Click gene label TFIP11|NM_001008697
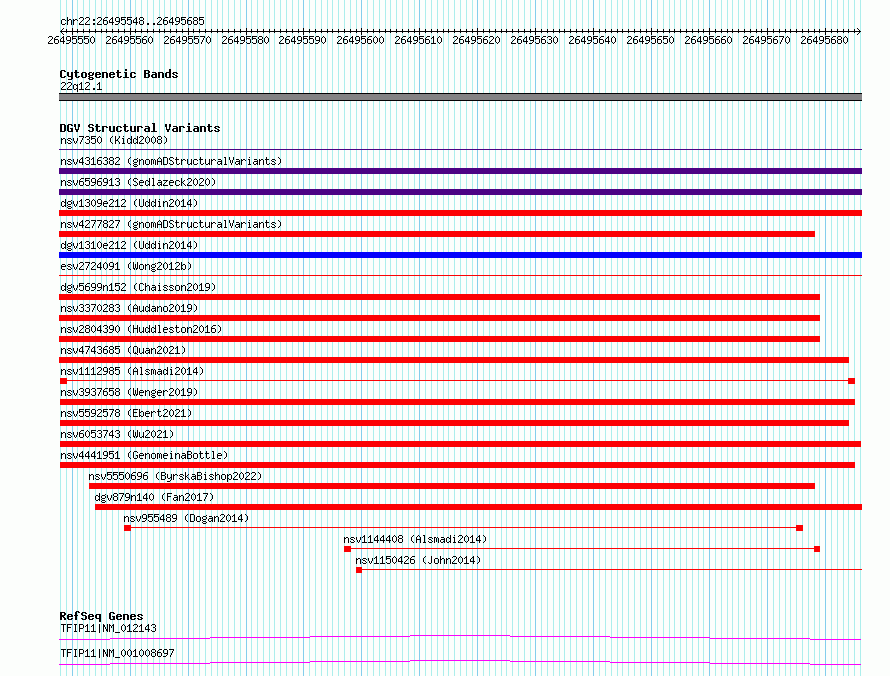Image resolution: width=890 pixels, height=676 pixels. tap(117, 653)
